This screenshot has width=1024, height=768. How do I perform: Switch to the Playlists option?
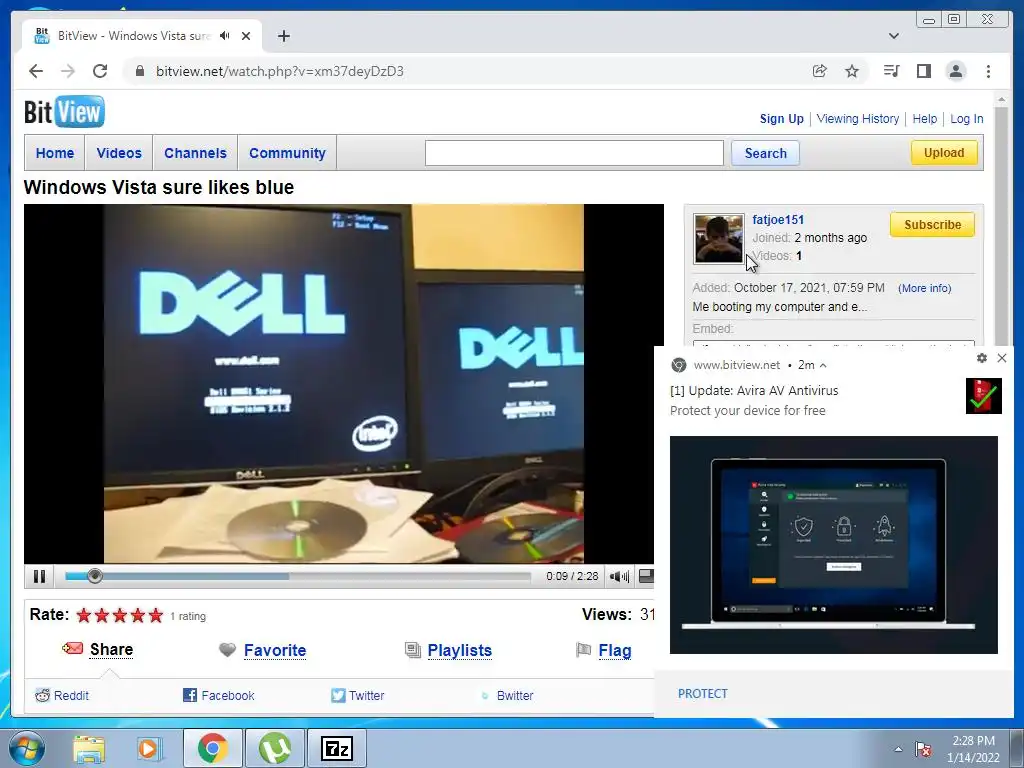pyautogui.click(x=460, y=650)
